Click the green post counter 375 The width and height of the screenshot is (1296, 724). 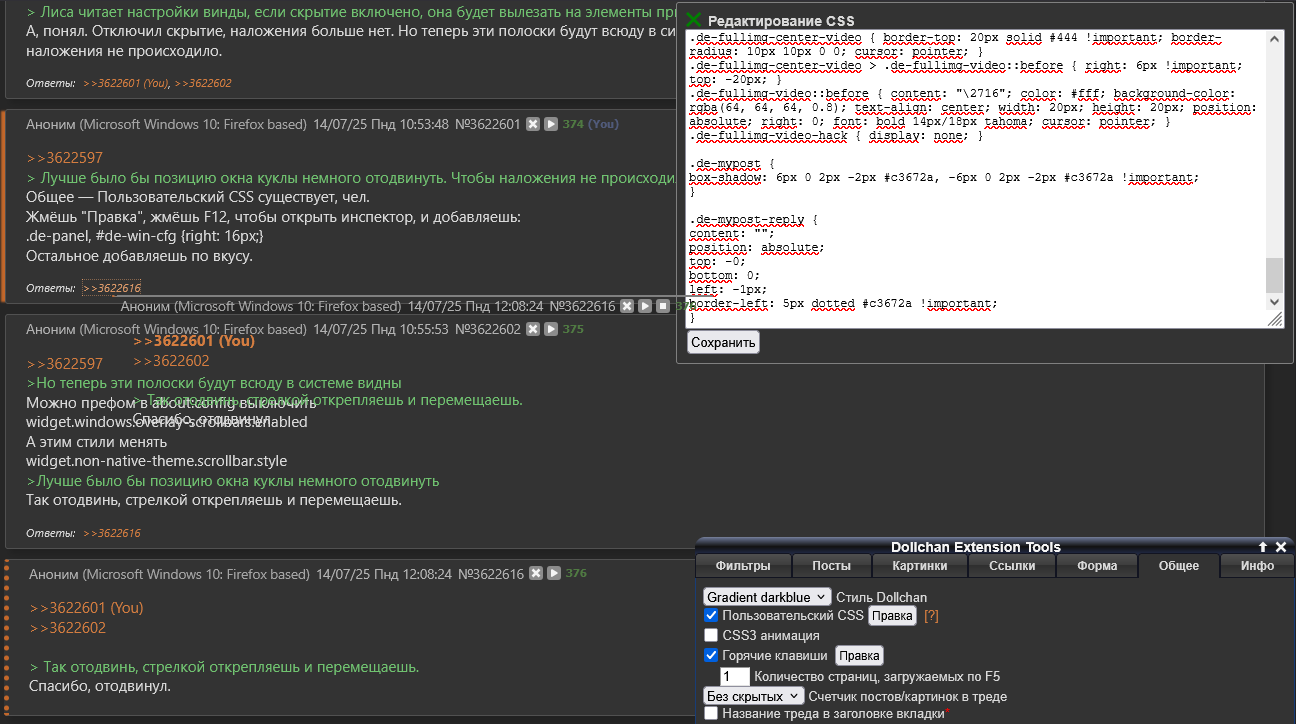click(573, 329)
